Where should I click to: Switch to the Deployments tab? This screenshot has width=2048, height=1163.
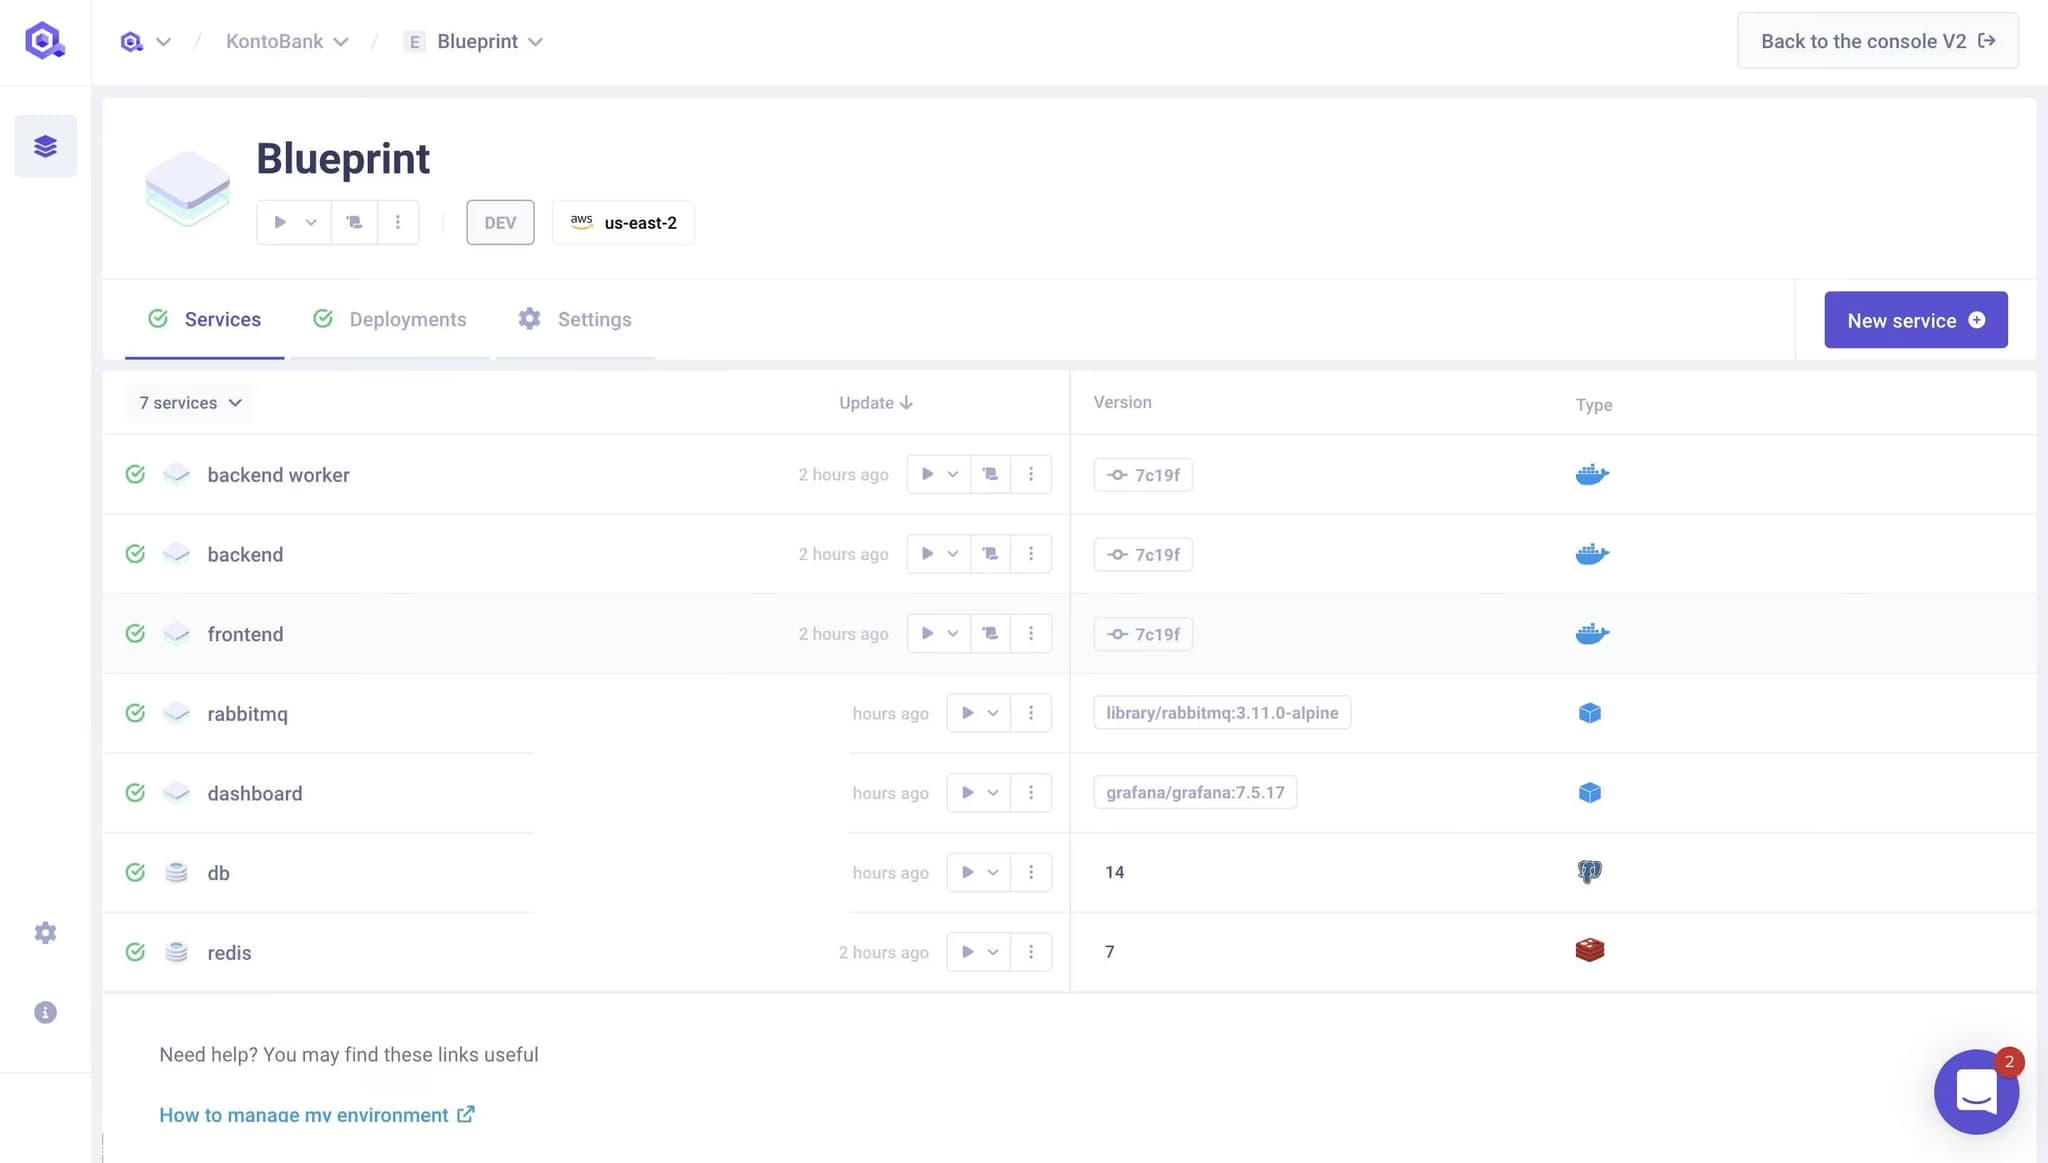click(389, 319)
